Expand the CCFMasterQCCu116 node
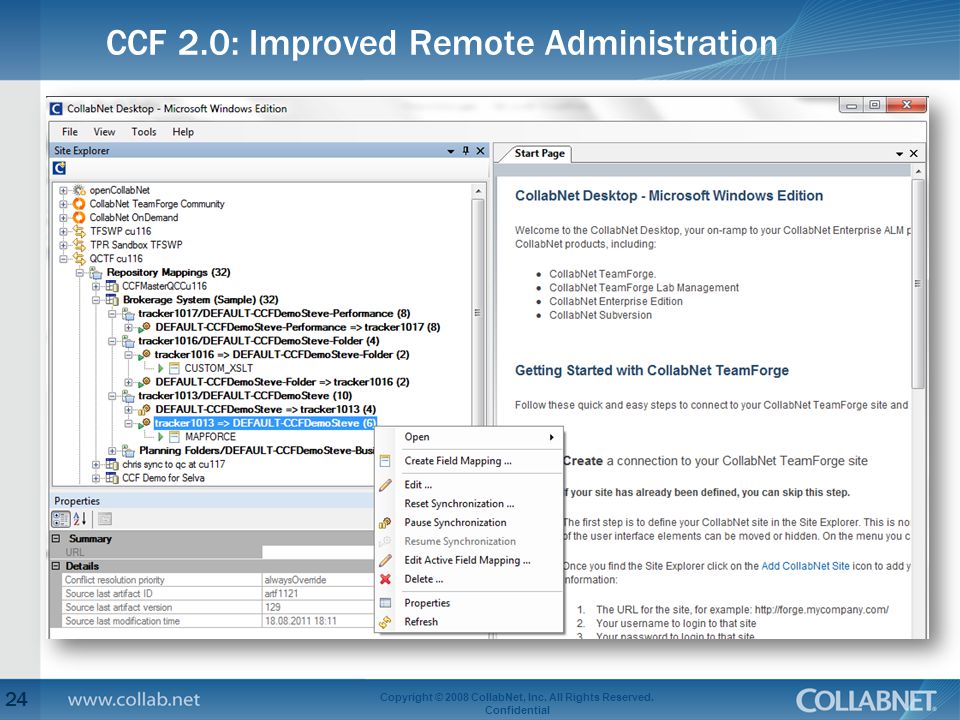Screen dimensions: 960x720 tap(96, 286)
